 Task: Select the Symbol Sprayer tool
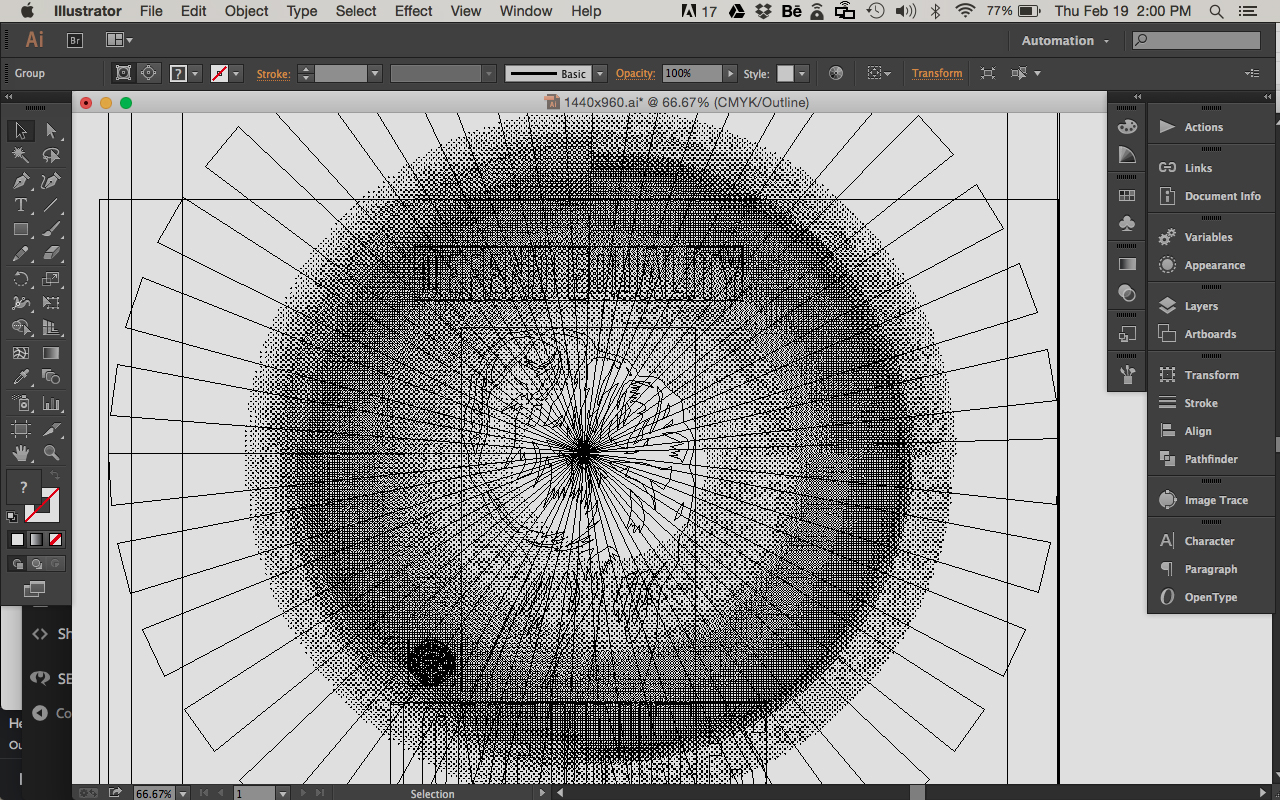tap(21, 404)
